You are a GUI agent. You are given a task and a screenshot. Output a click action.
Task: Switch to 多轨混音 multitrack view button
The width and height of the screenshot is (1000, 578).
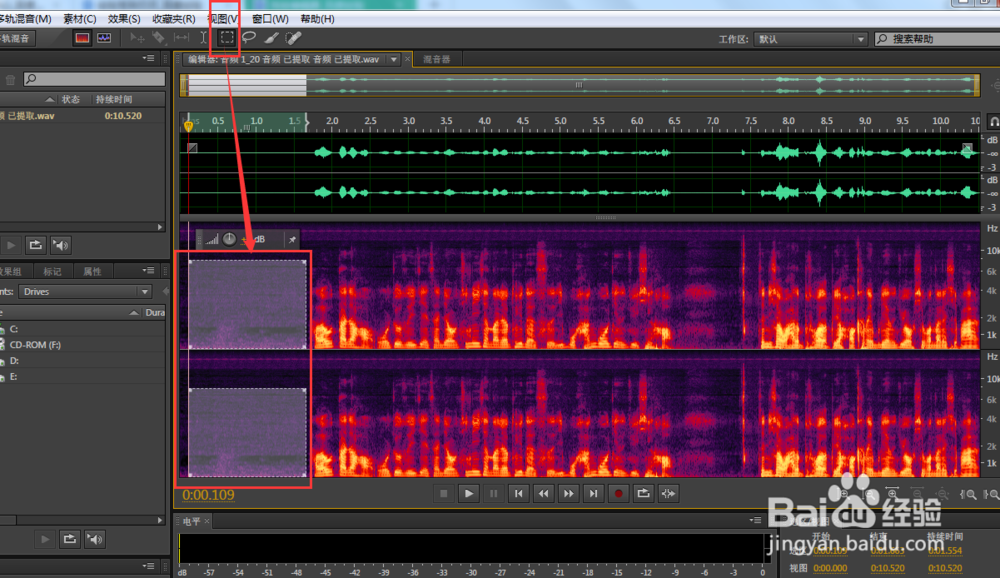pyautogui.click(x=17, y=38)
